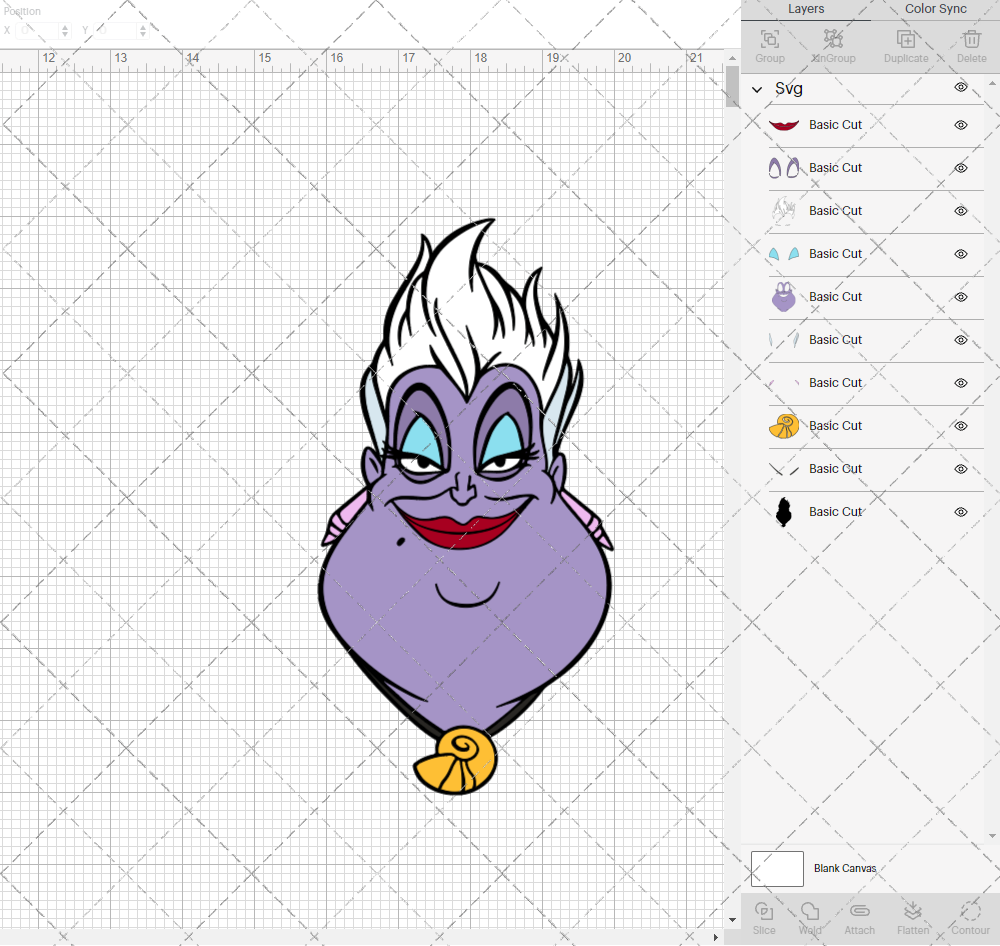Toggle visibility of the Svg group
Screen dimensions: 1000x946
(x=960, y=87)
